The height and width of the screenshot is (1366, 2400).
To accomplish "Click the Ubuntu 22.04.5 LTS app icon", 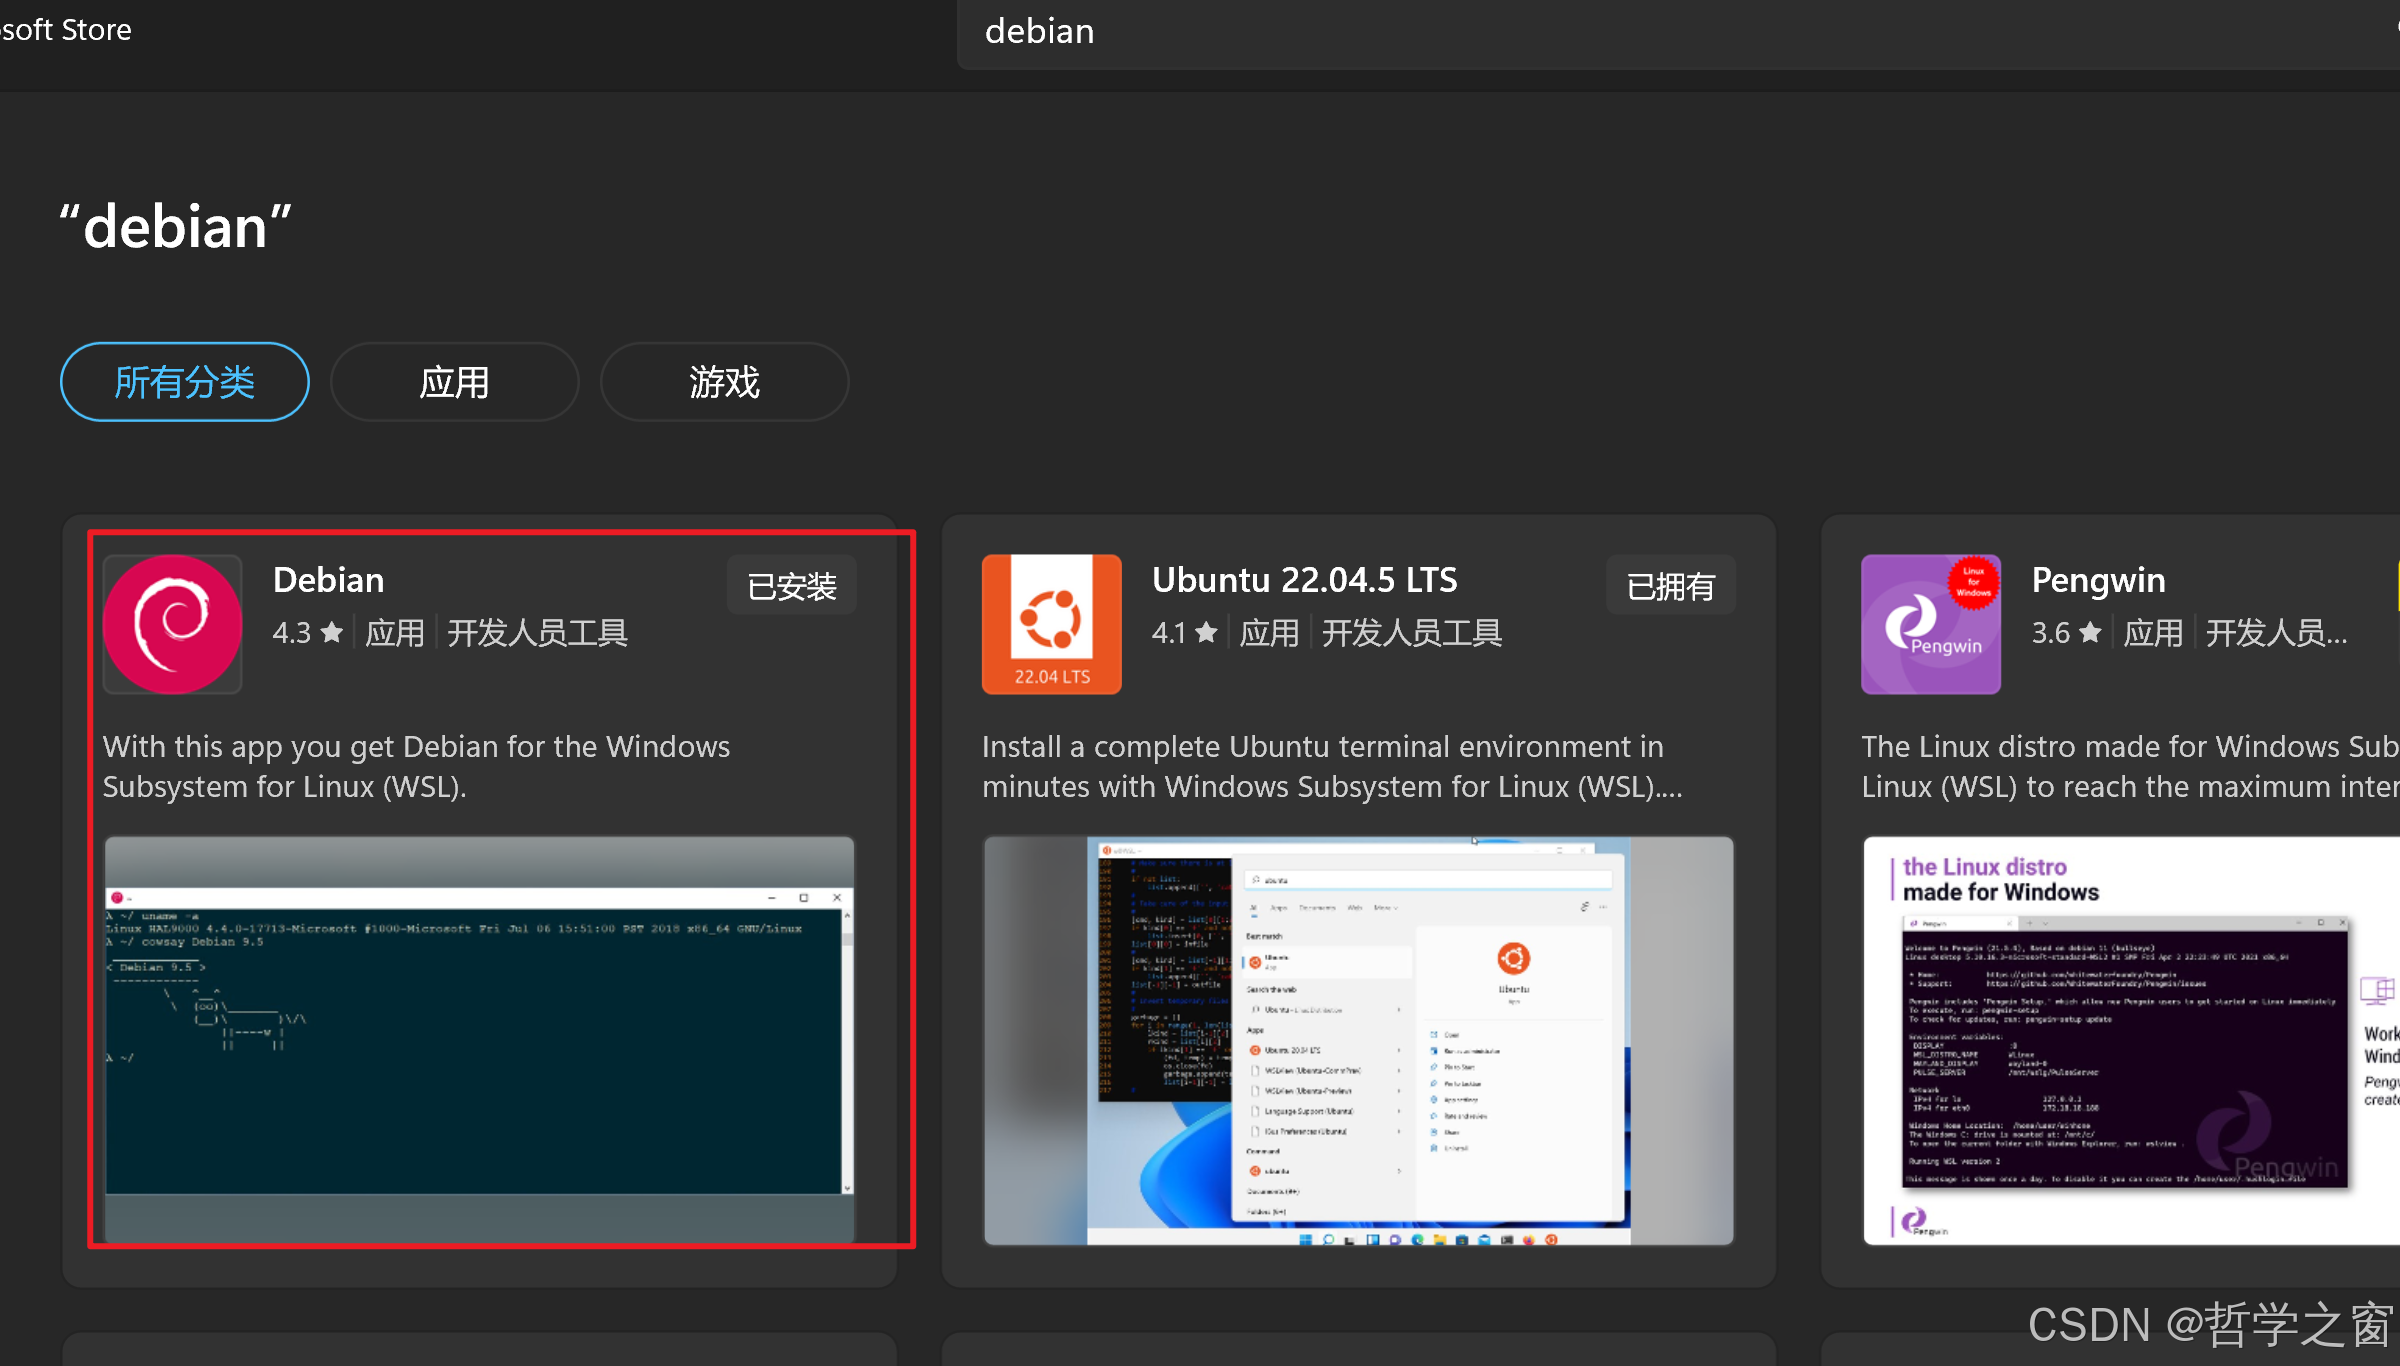I will coord(1051,623).
